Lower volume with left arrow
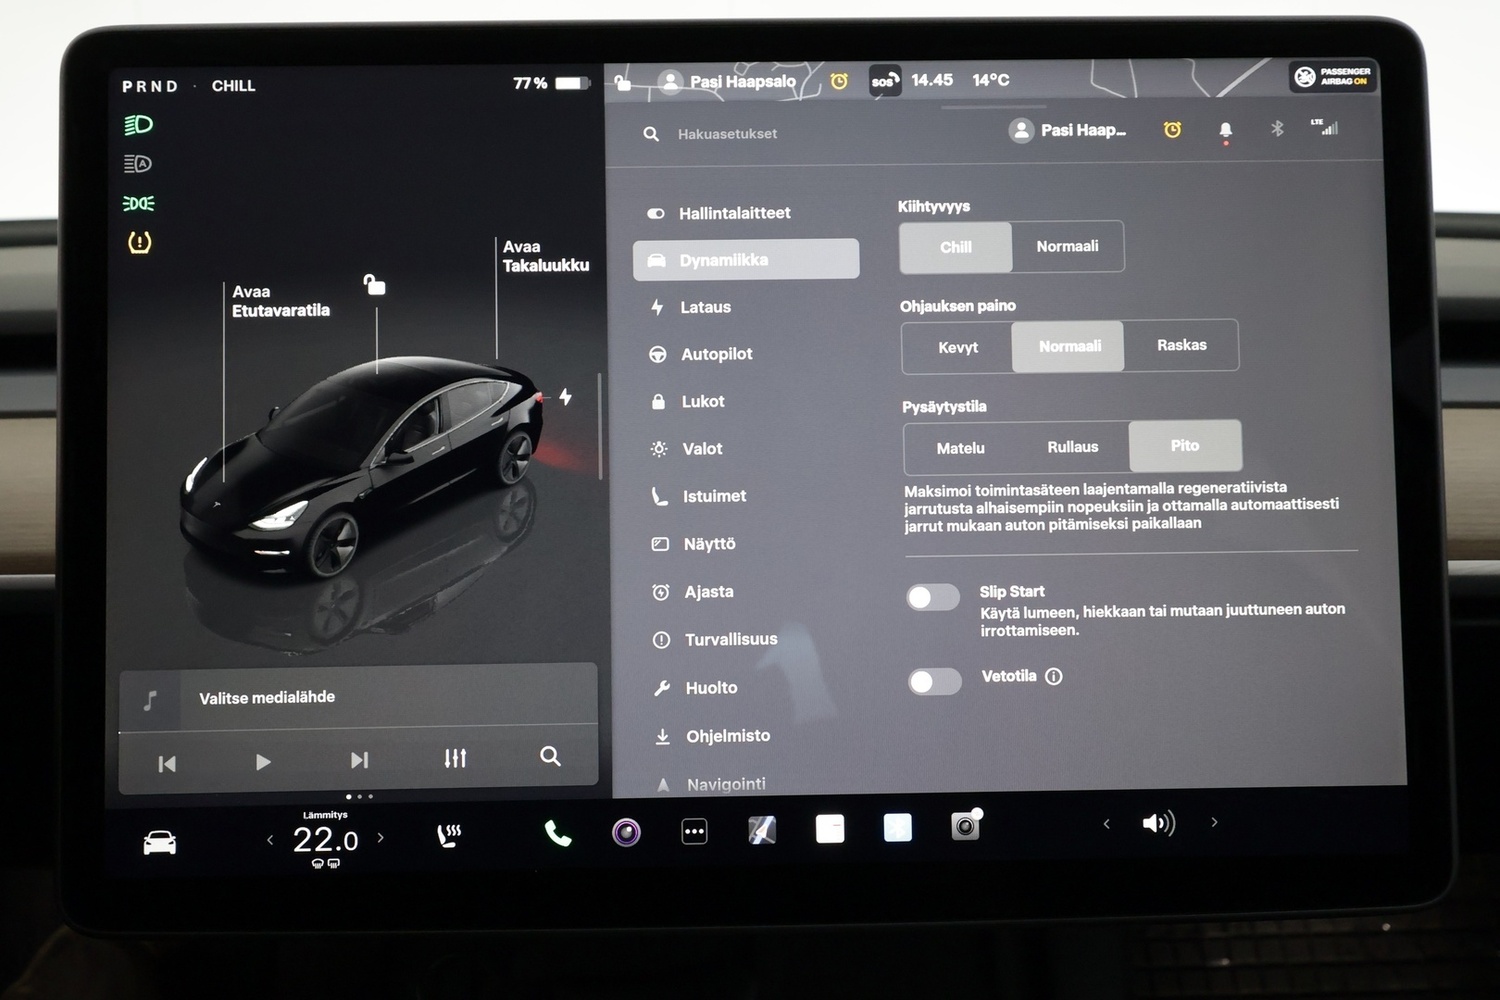Viewport: 1500px width, 1000px height. pyautogui.click(x=1106, y=824)
